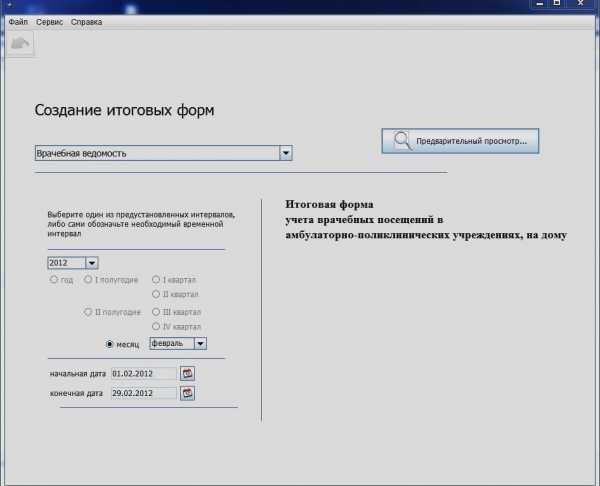This screenshot has width=600, height=486.
Task: Select the I полугодие radio button
Action: tap(88, 280)
